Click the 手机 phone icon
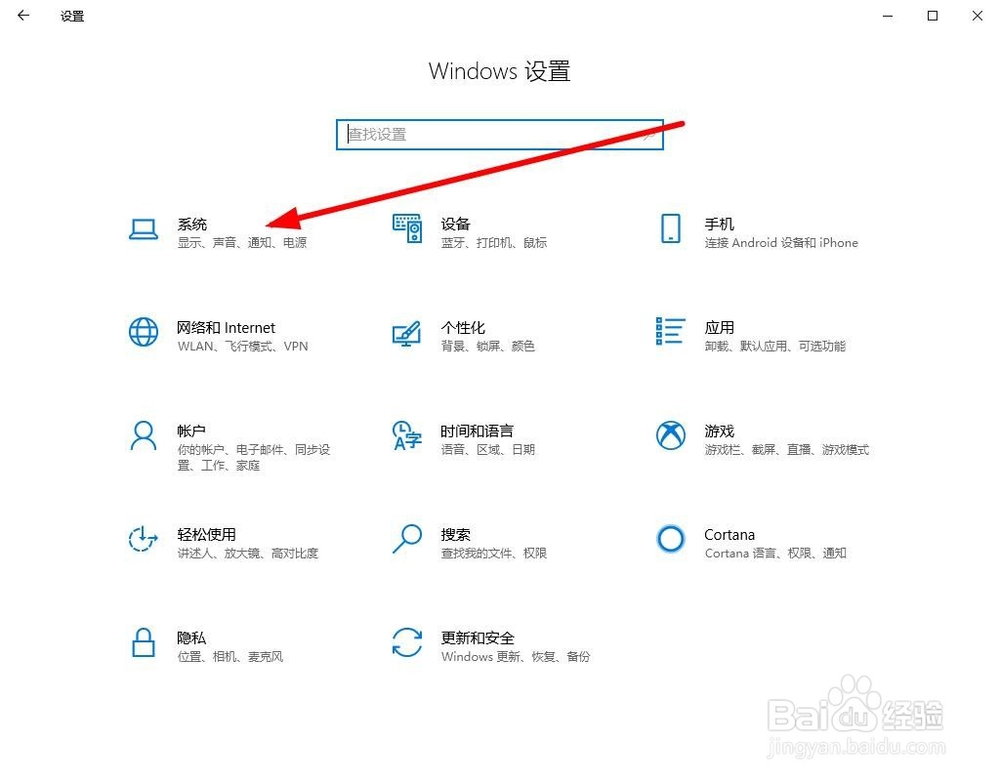This screenshot has width=1000, height=781. click(670, 228)
